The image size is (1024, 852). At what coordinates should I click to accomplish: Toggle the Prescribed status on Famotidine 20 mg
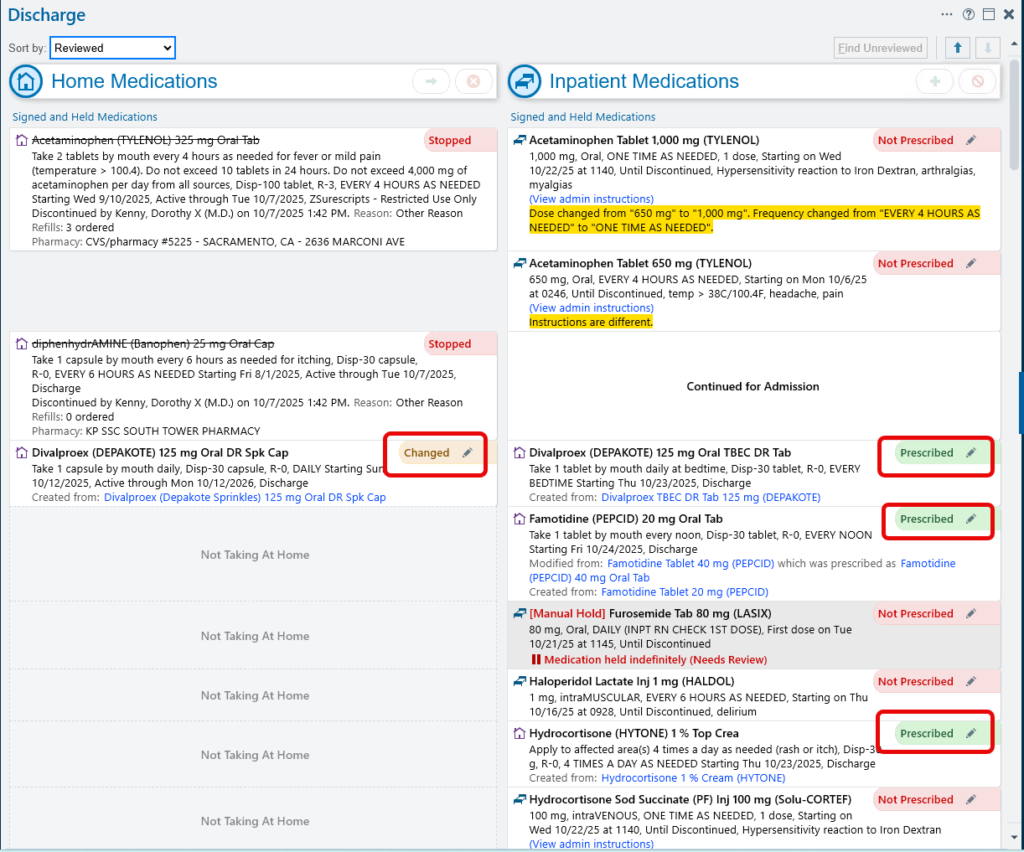pyautogui.click(x=926, y=519)
